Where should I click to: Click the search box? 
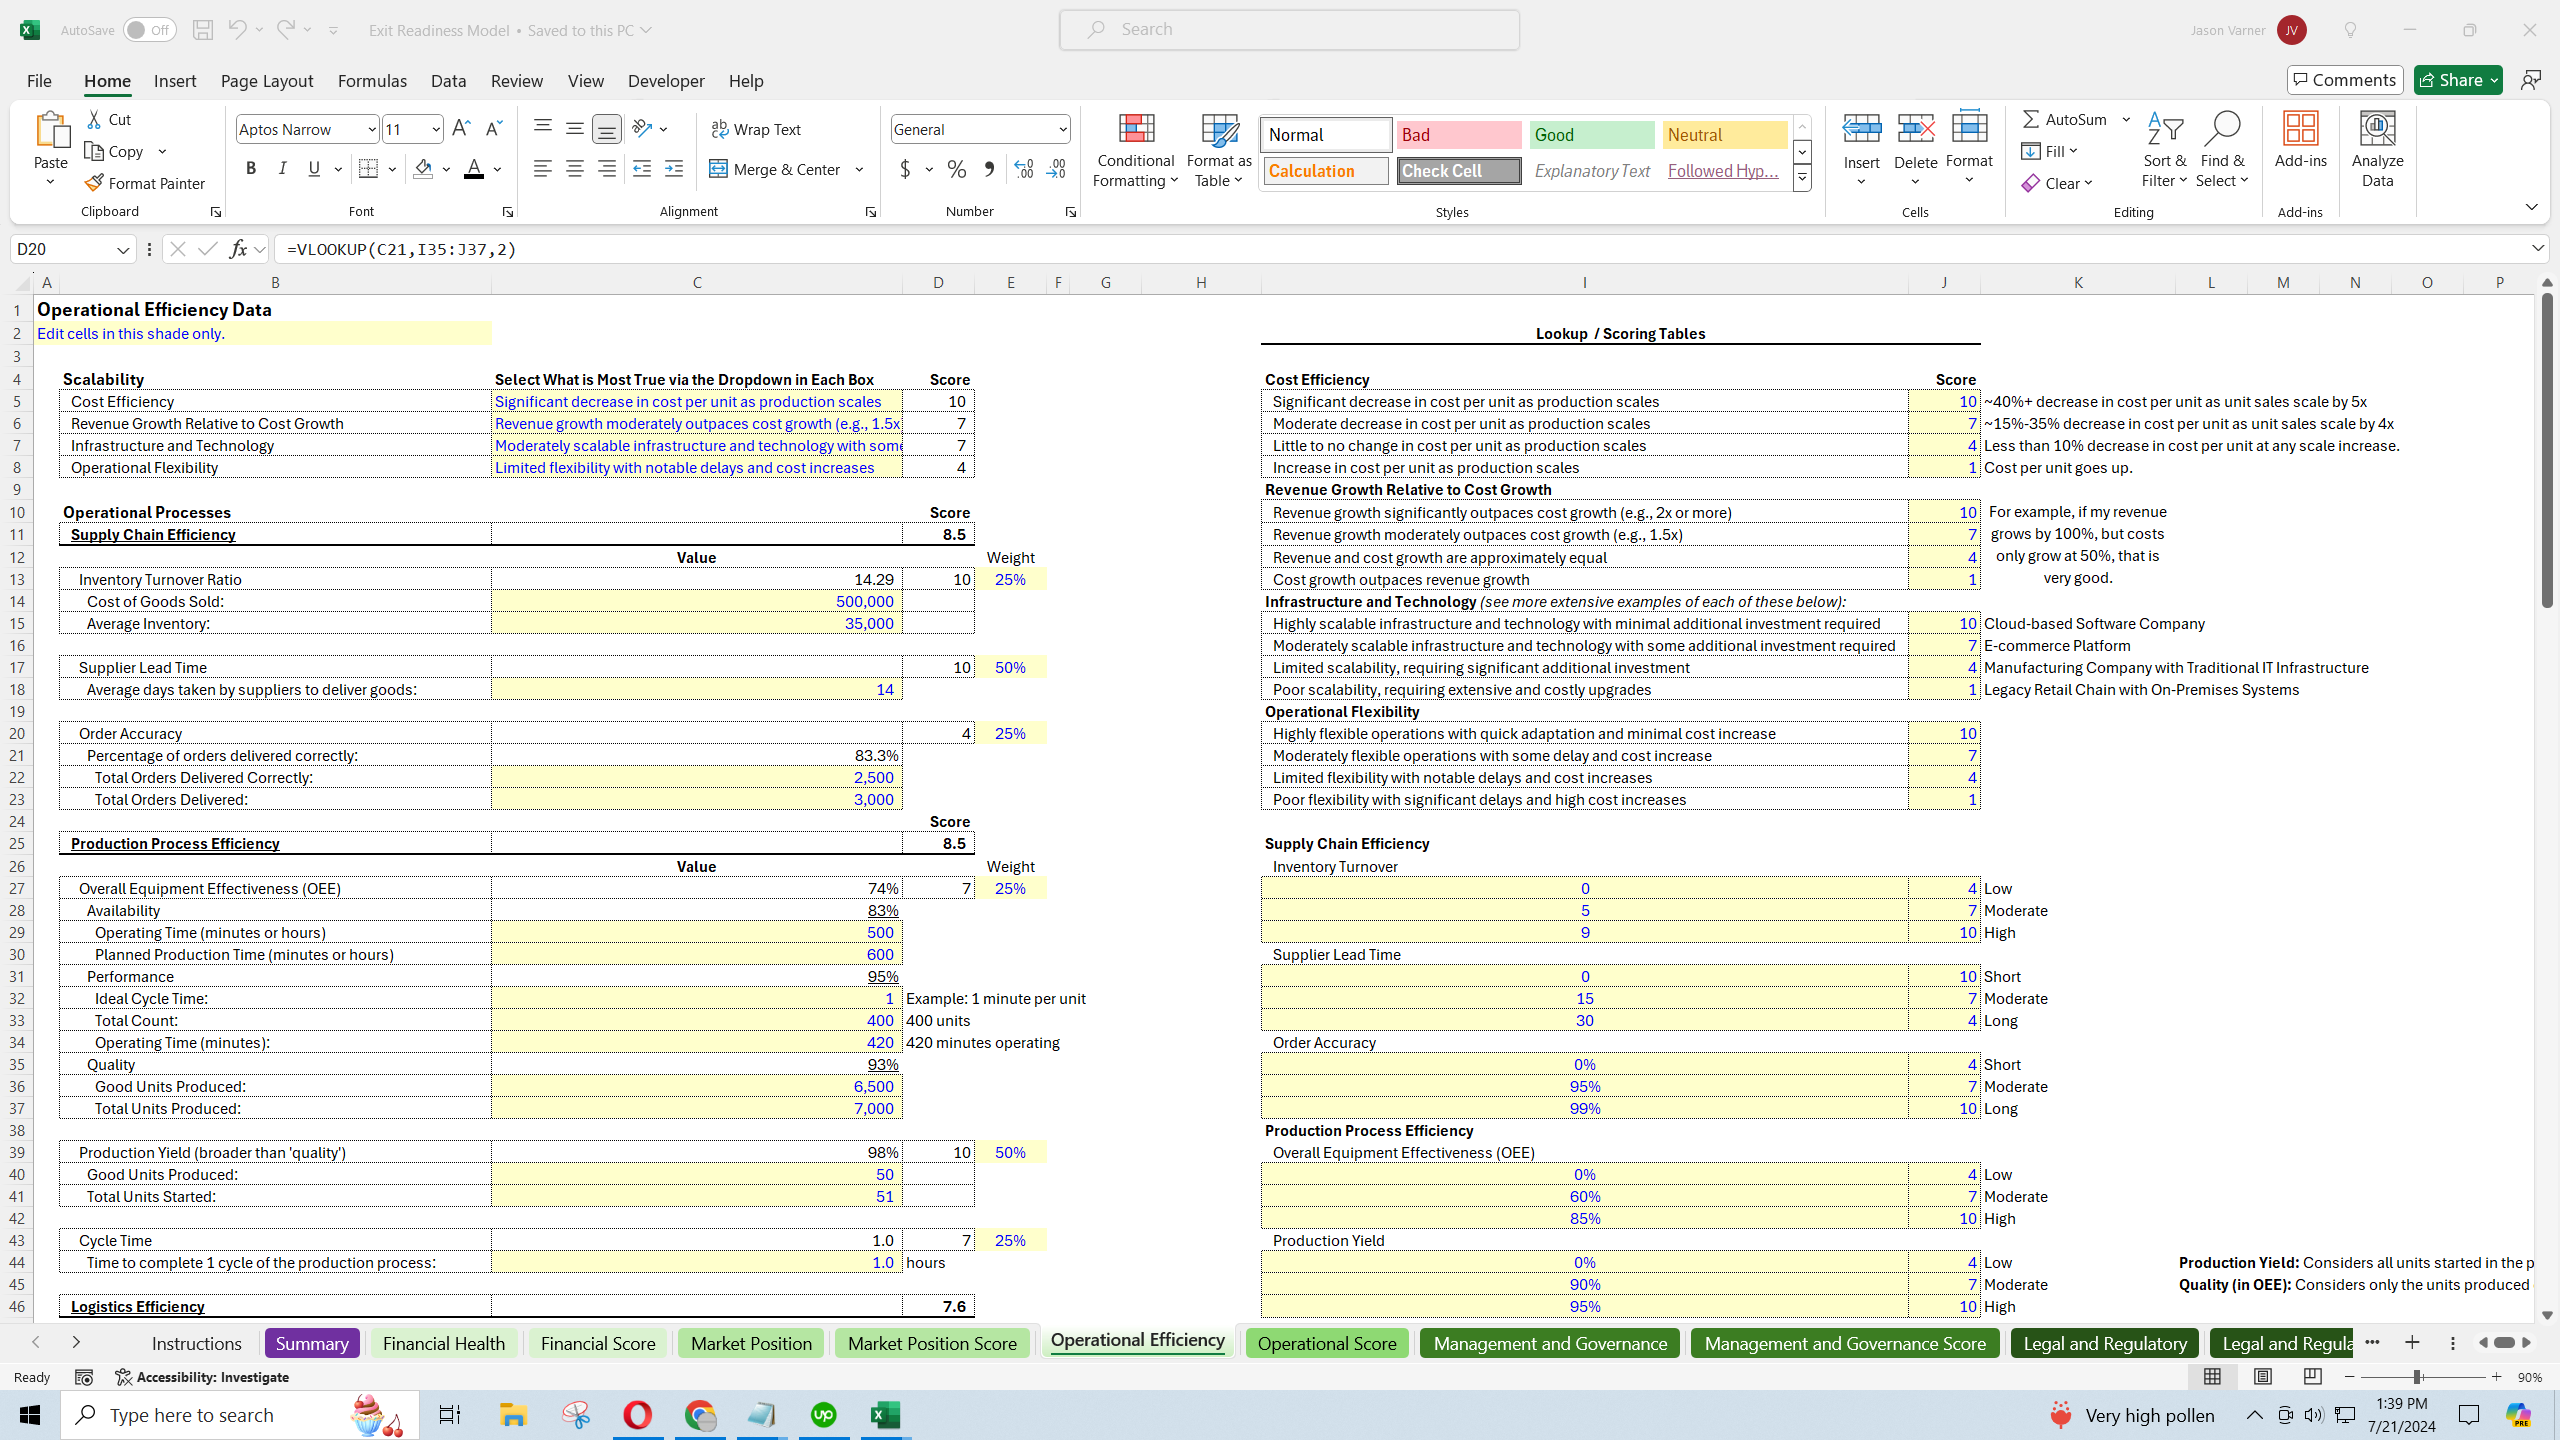pyautogui.click(x=1289, y=29)
